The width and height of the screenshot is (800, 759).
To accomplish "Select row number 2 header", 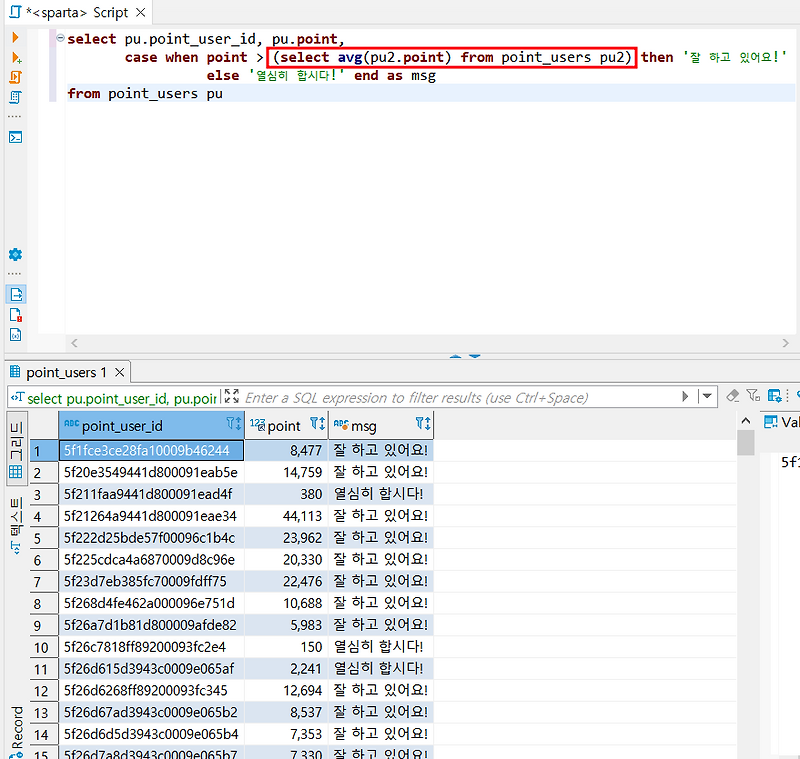I will 44,473.
